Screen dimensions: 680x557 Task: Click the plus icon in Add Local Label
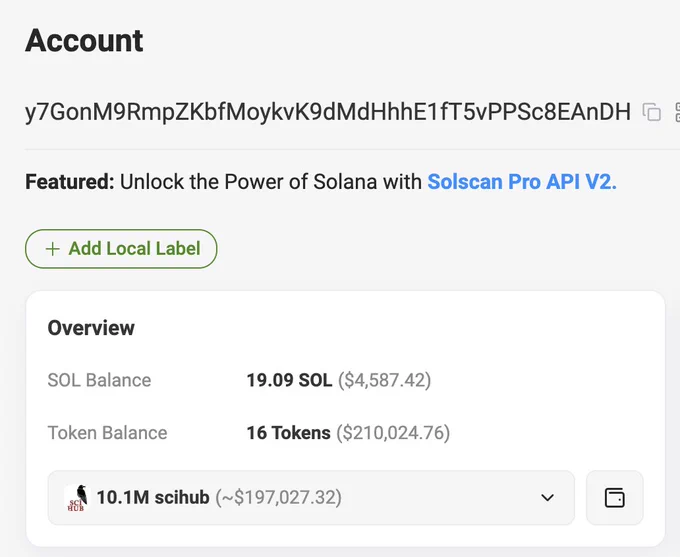(52, 249)
